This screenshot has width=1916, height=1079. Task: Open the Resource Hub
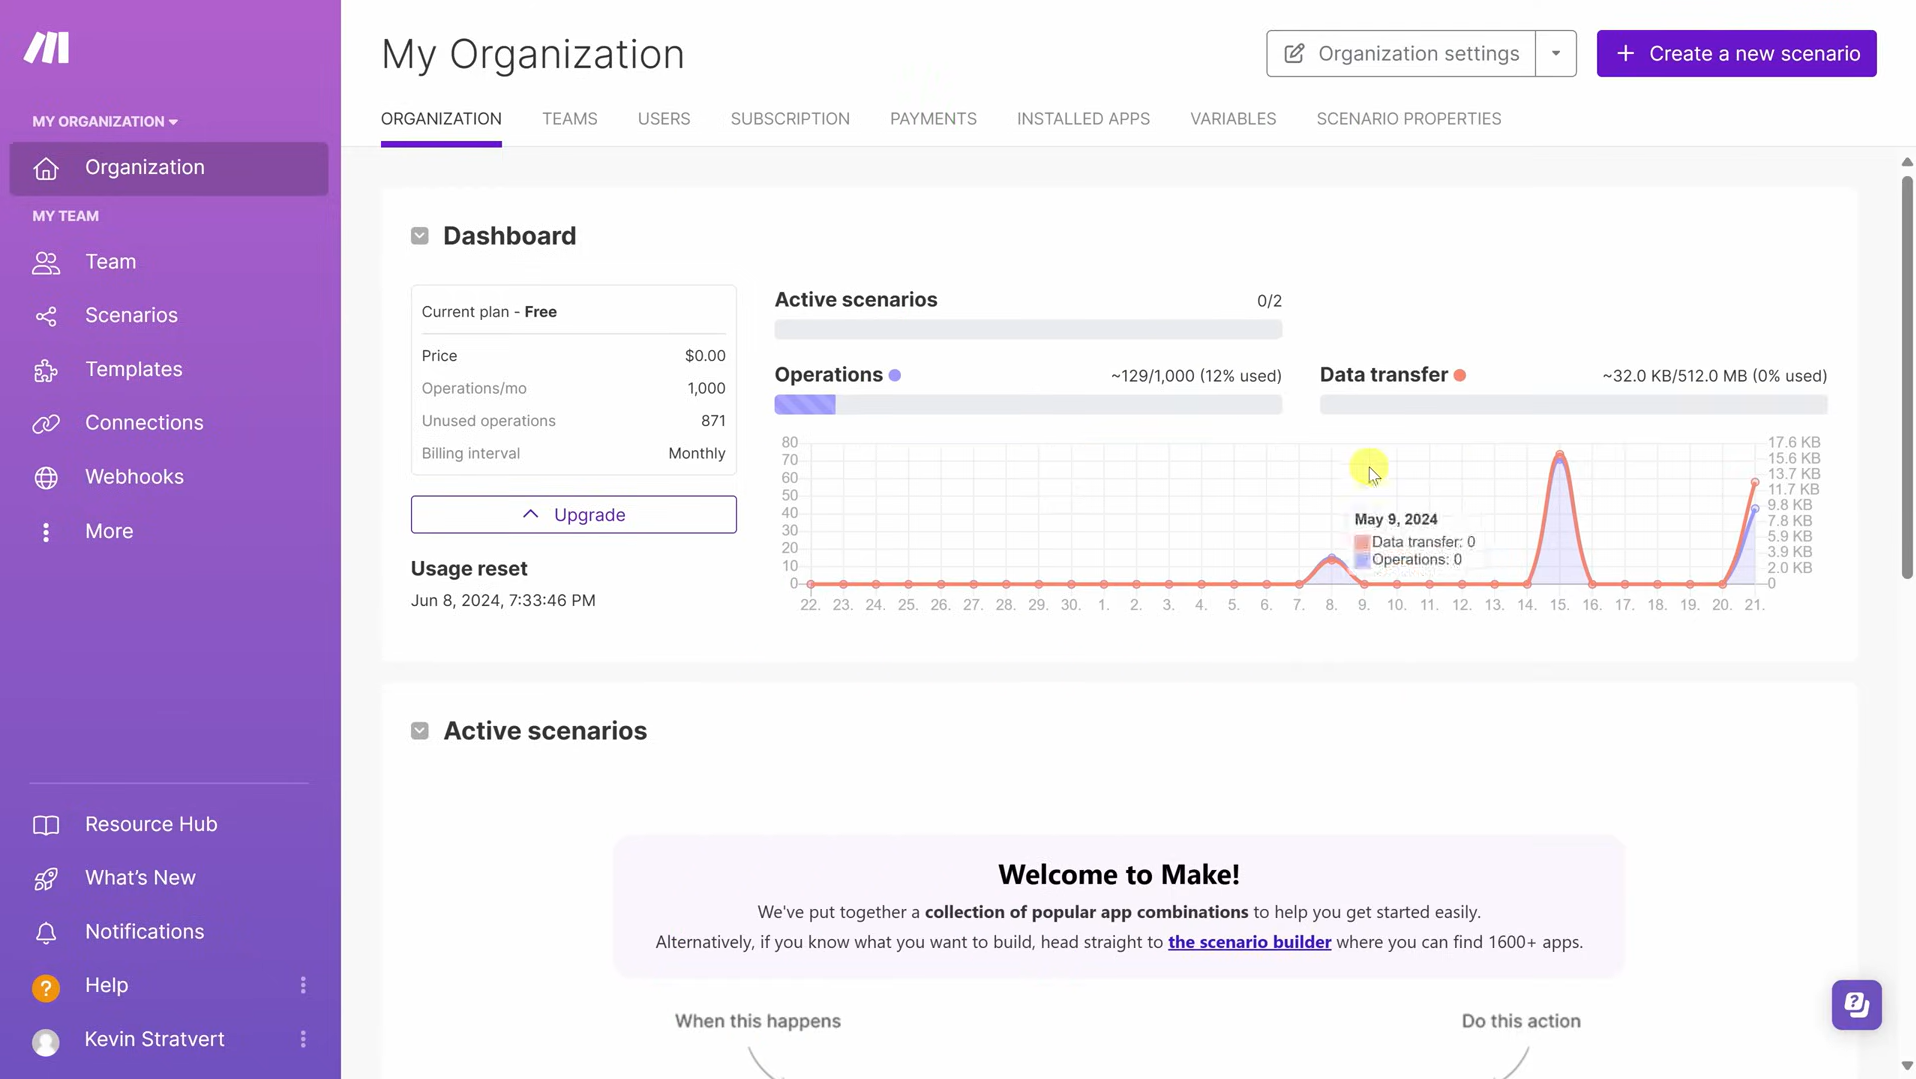pos(151,824)
